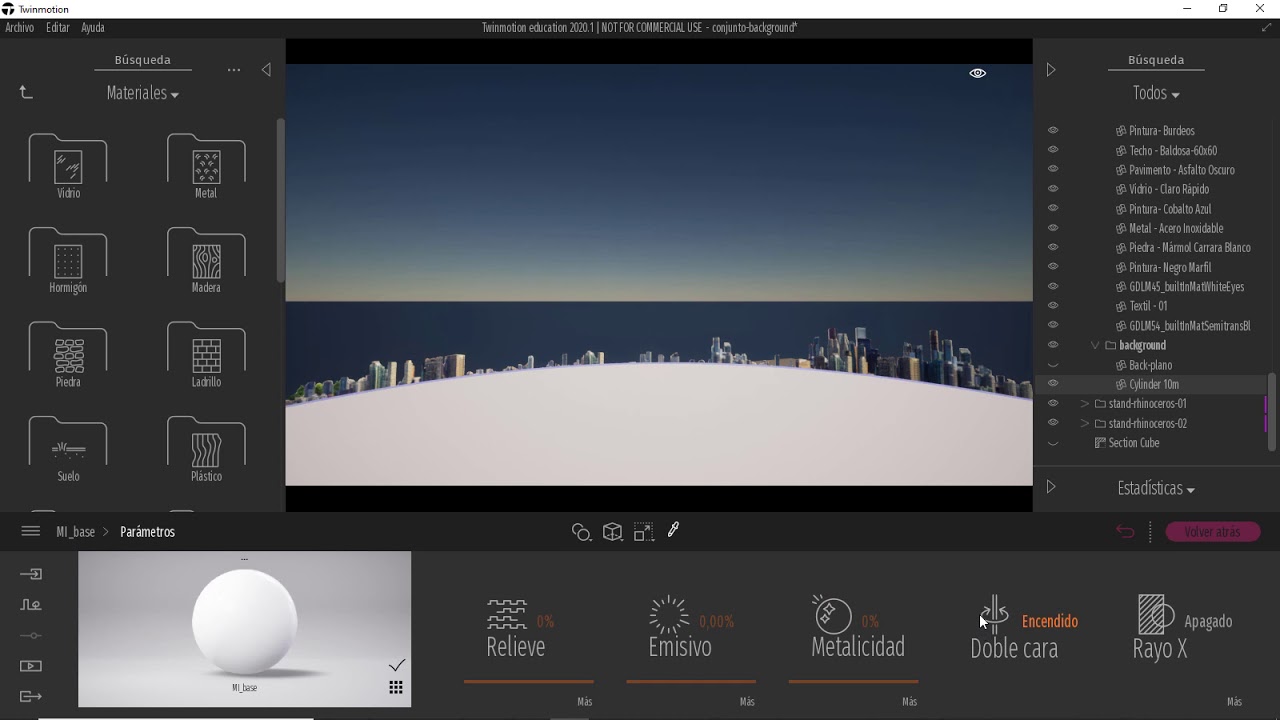Adjust the Emisivo slider bar
This screenshot has width=1280, height=720.
(691, 682)
